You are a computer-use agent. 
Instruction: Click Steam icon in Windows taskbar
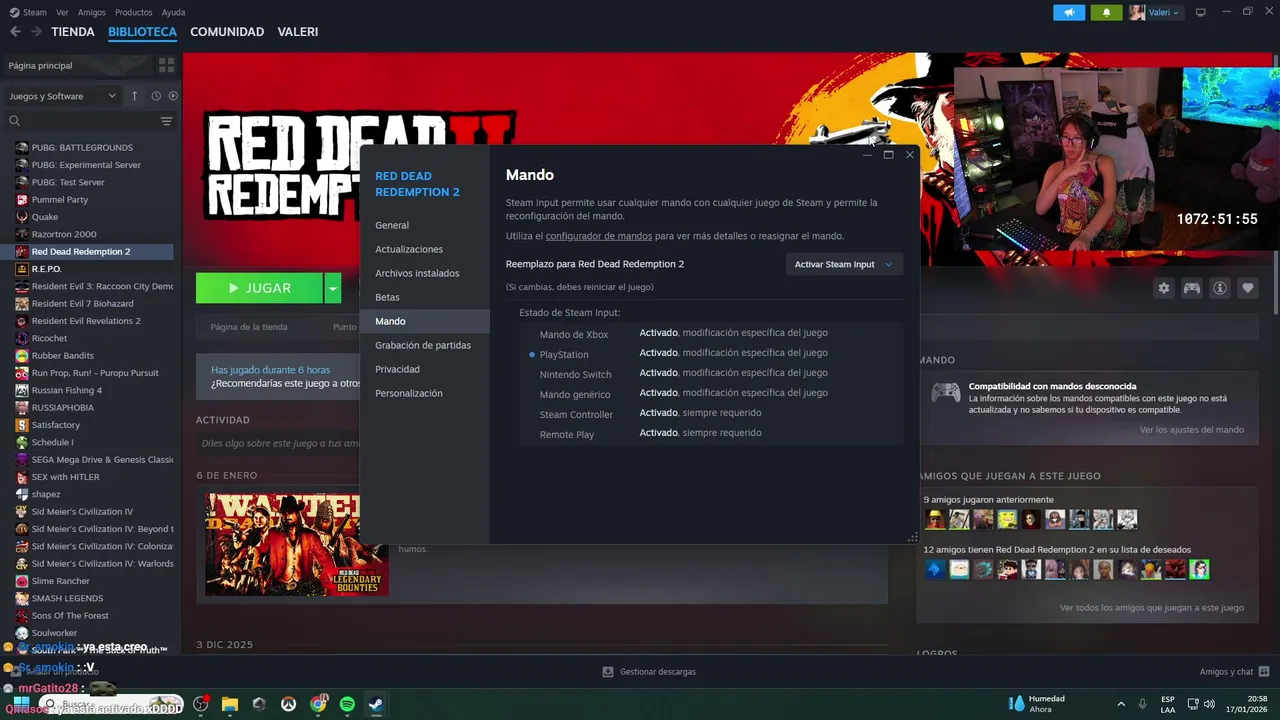pyautogui.click(x=376, y=704)
